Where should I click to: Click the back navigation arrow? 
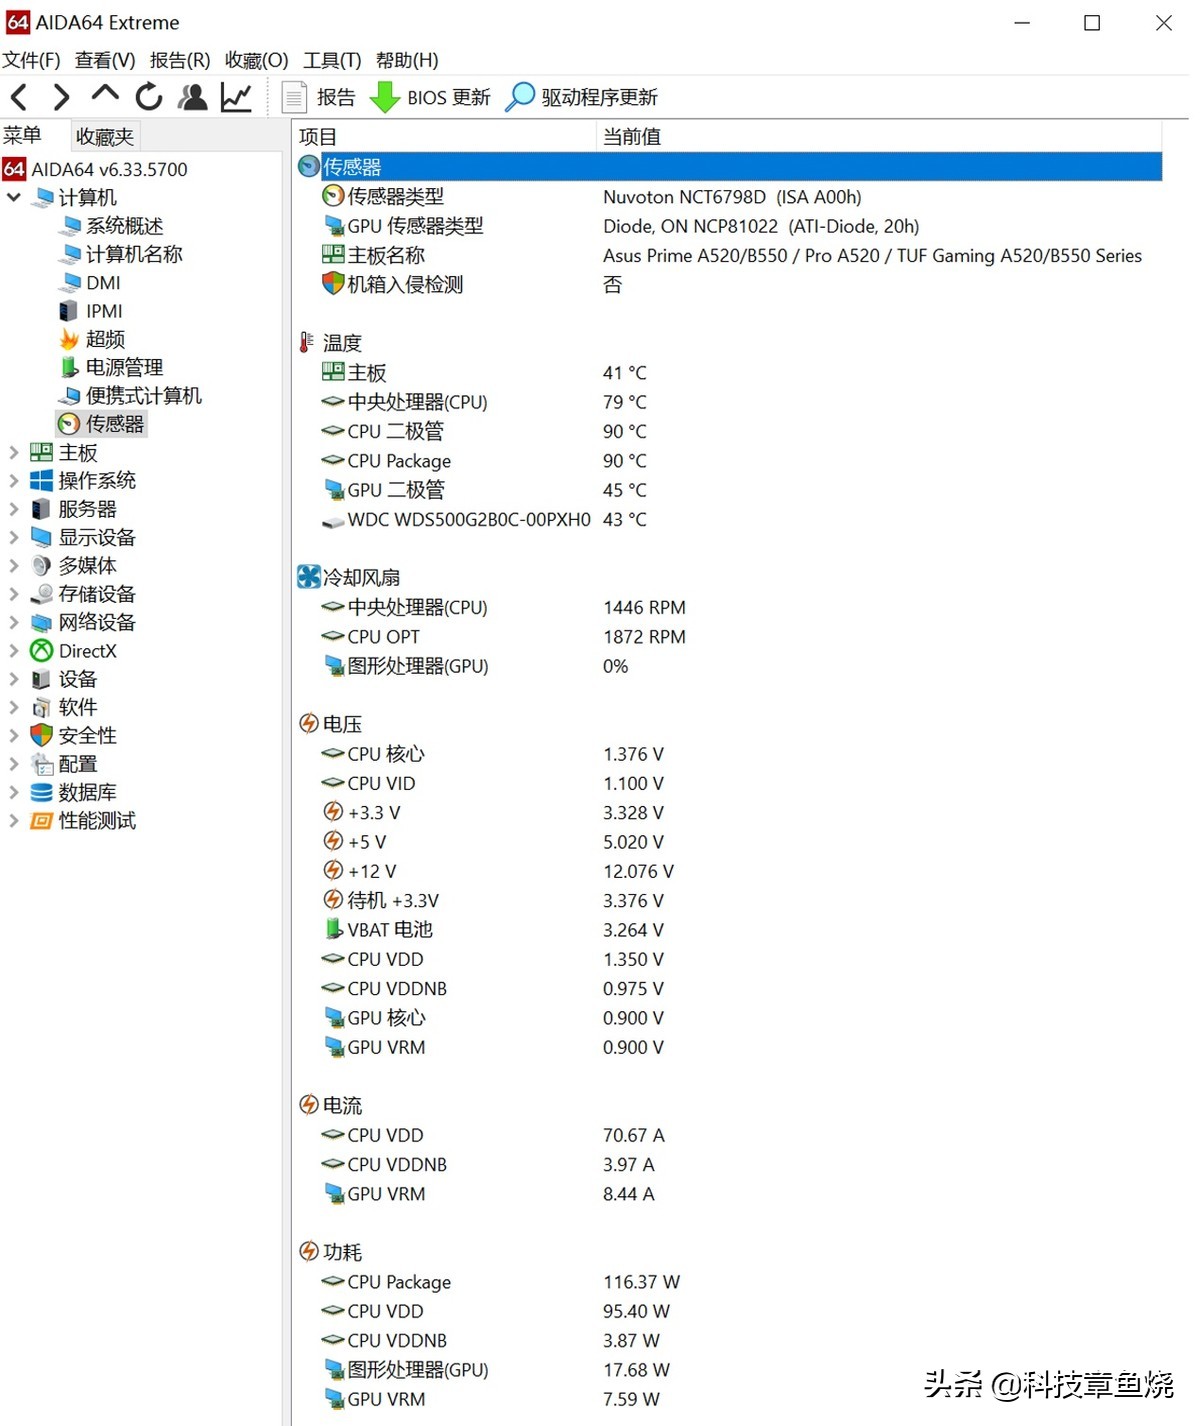tap(19, 97)
